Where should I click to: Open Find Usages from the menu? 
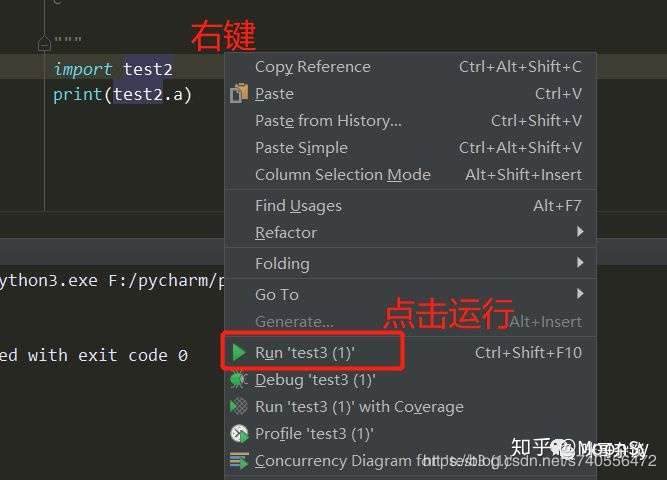coord(298,206)
